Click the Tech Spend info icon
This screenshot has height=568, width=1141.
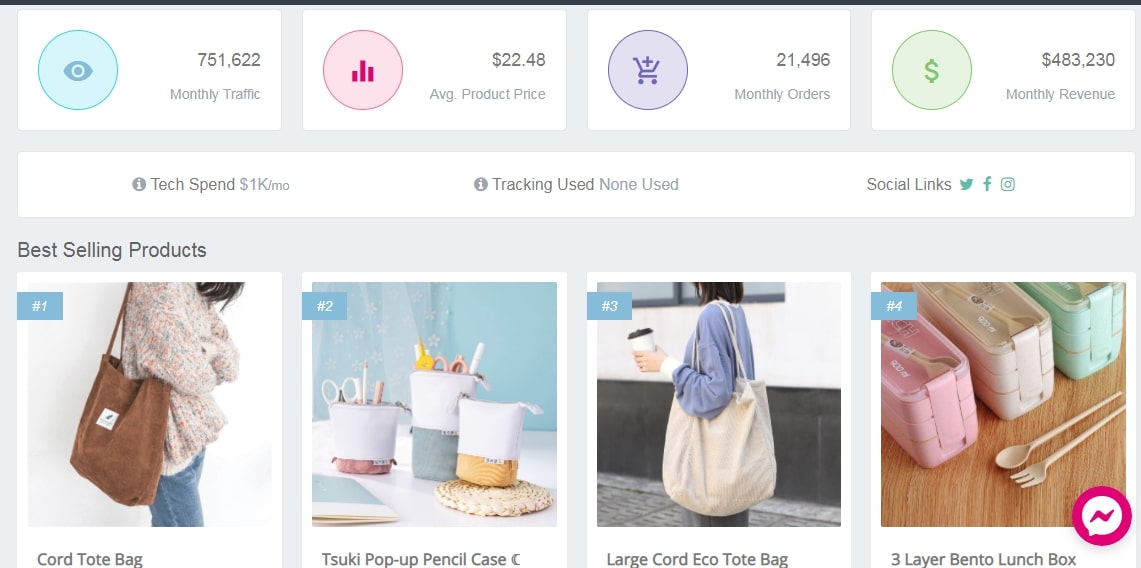[139, 185]
